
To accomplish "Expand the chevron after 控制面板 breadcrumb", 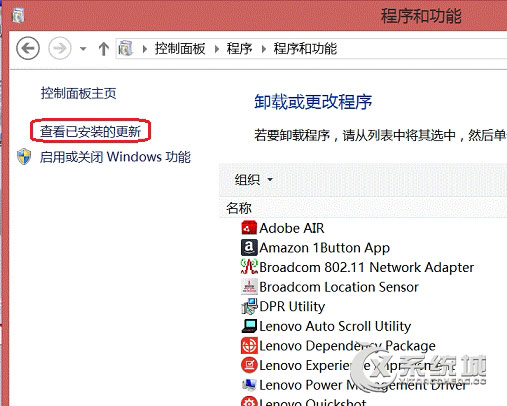I will pos(217,49).
